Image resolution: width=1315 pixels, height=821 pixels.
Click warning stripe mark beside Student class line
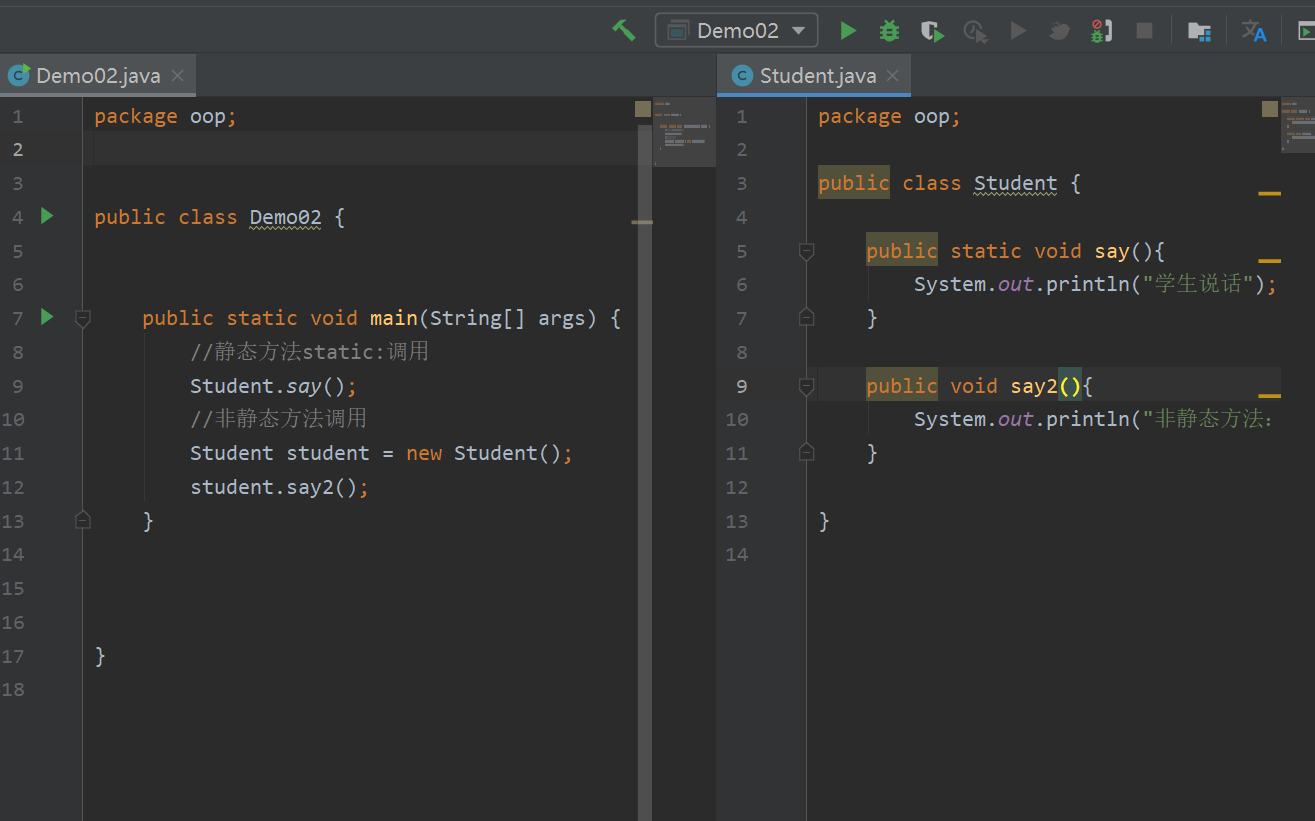click(x=1269, y=193)
